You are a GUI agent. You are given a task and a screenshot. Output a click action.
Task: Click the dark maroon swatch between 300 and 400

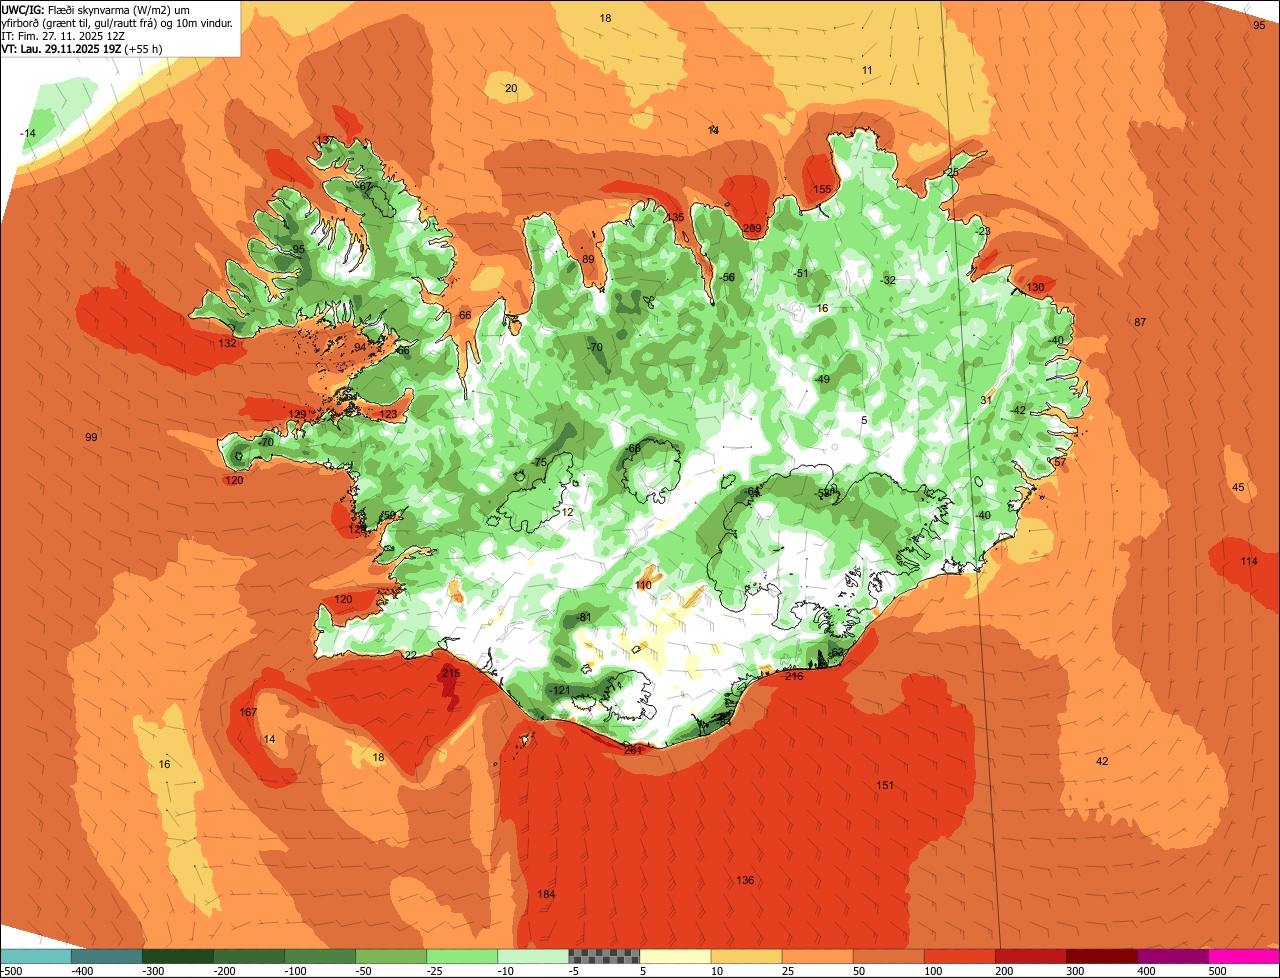click(x=1102, y=956)
